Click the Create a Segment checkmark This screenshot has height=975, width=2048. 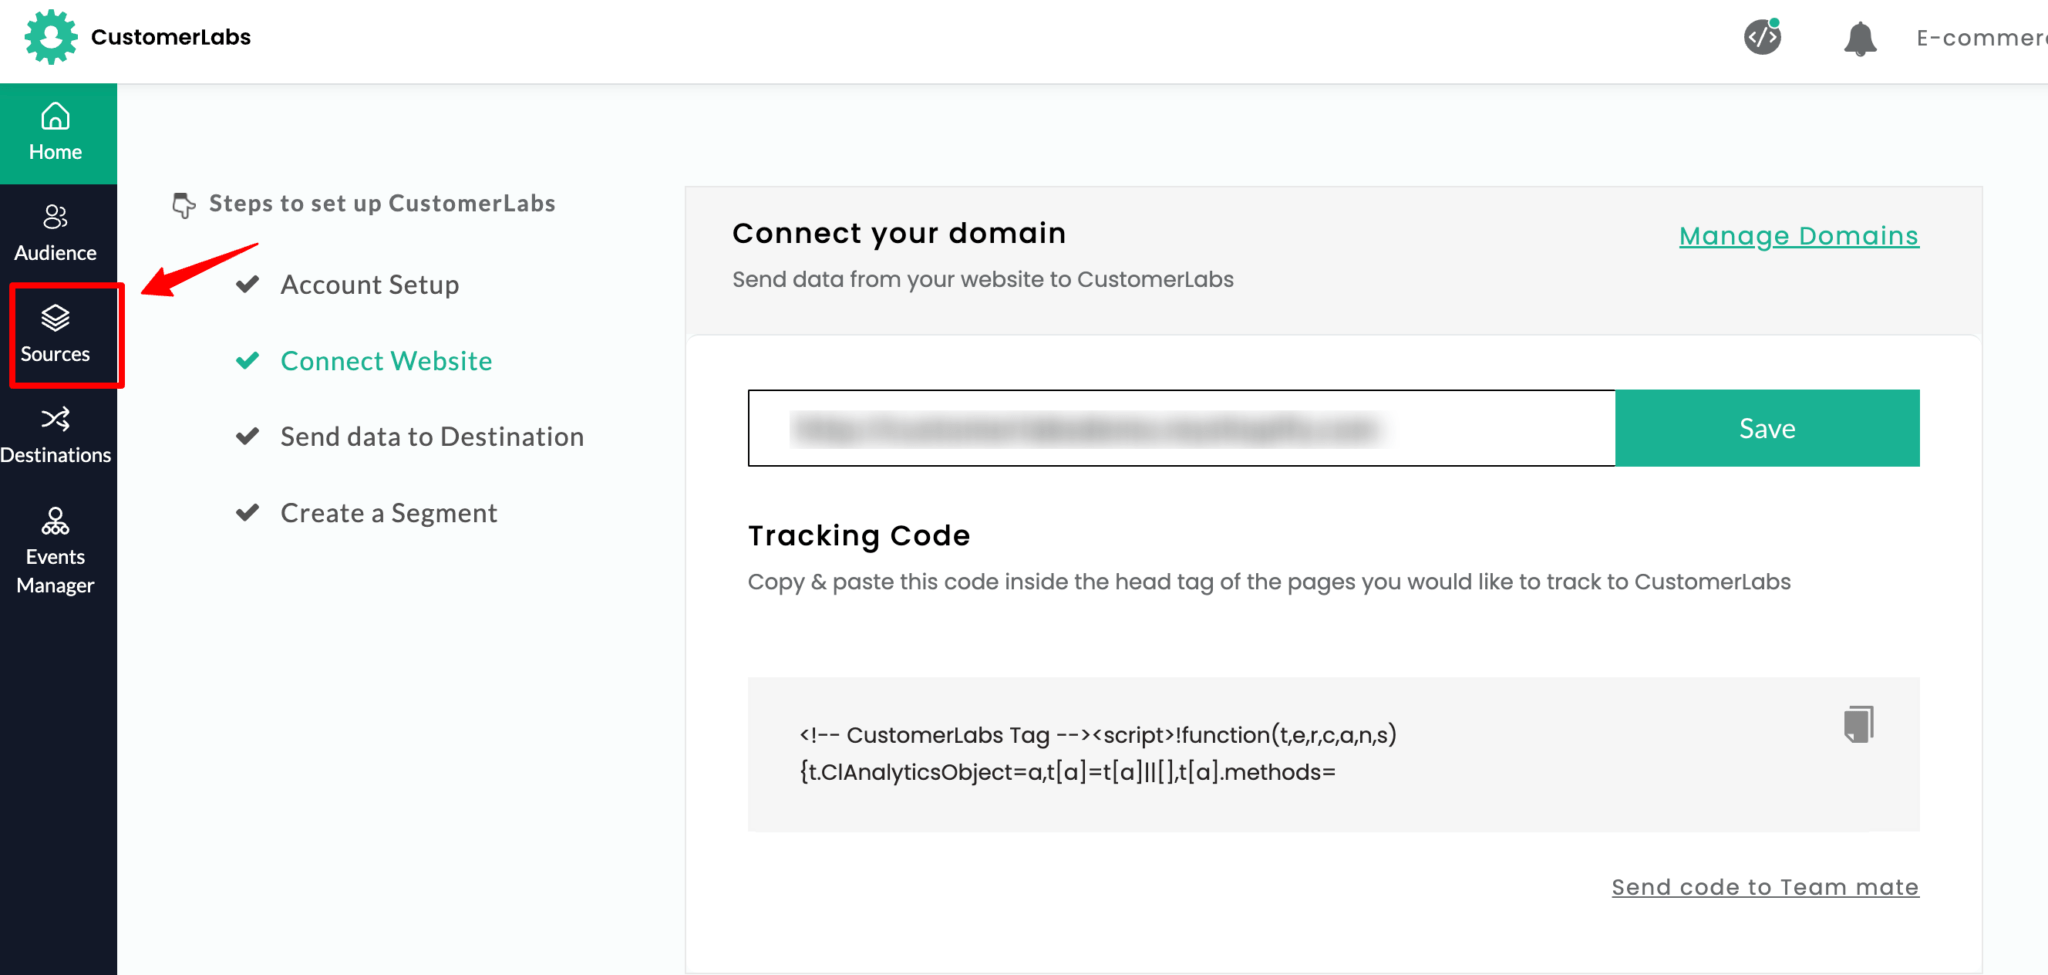coord(248,512)
